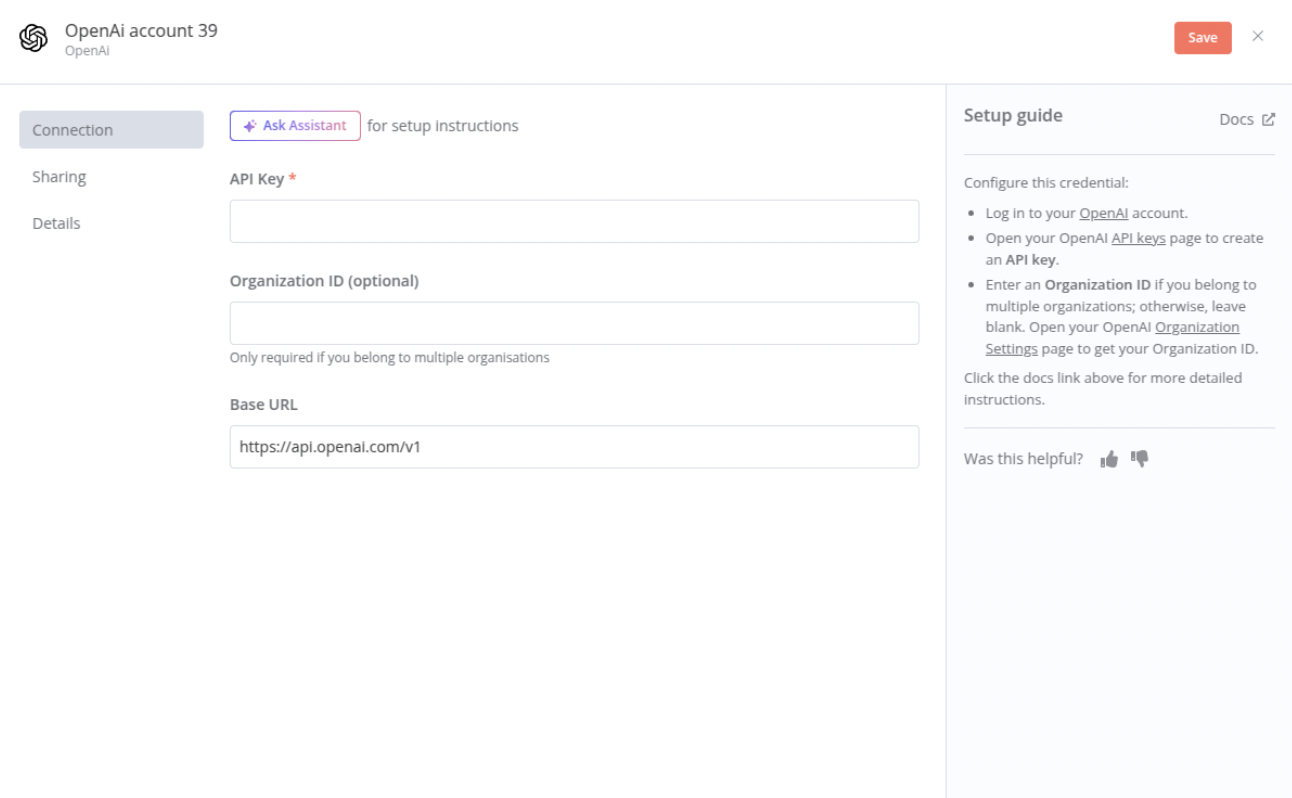Click the OpenAI logo icon
This screenshot has height=798, width=1292.
33,37
